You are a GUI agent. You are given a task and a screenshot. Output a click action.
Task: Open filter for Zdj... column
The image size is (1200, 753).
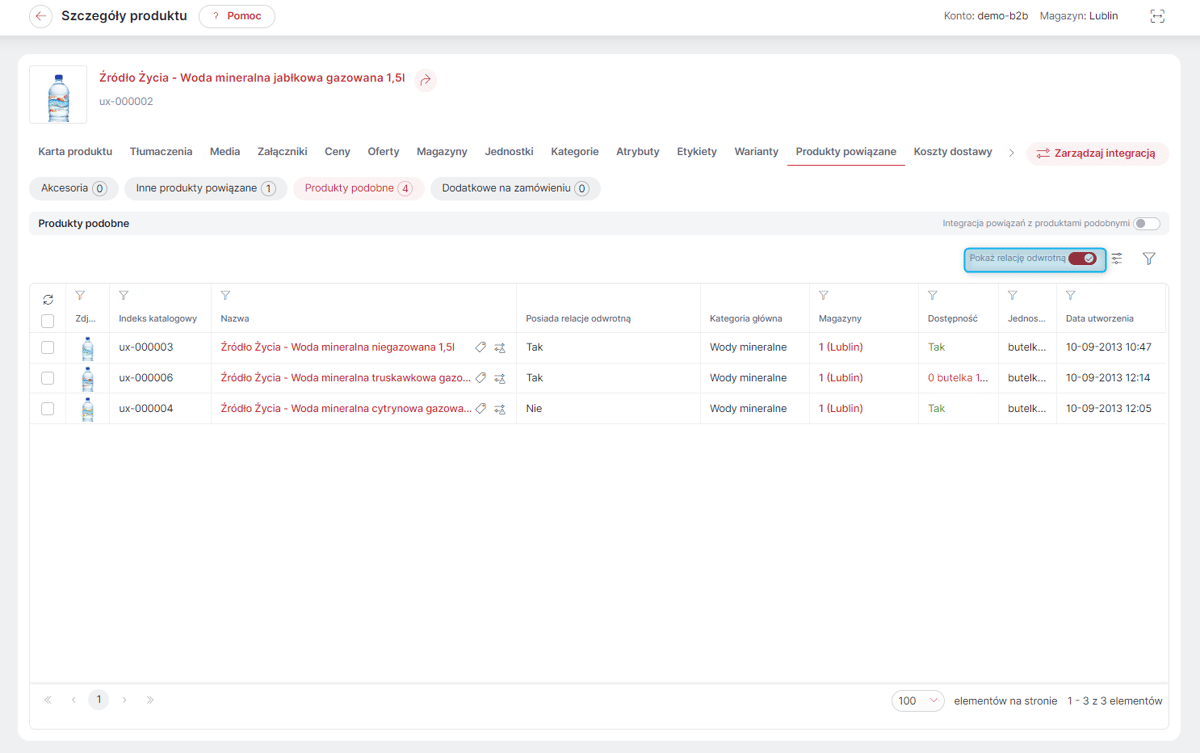[x=80, y=296]
